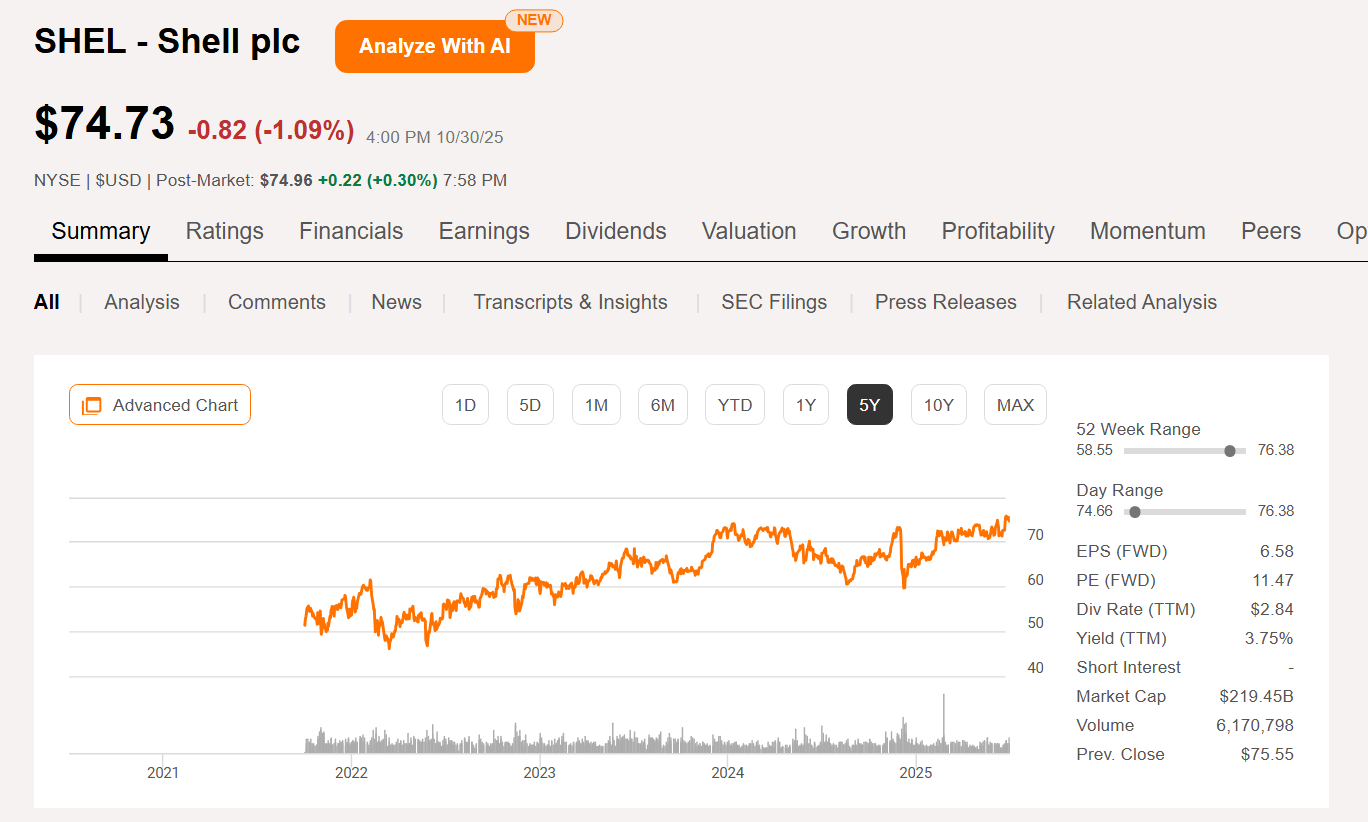Select the MAX chart range
The width and height of the screenshot is (1368, 822).
point(1015,405)
